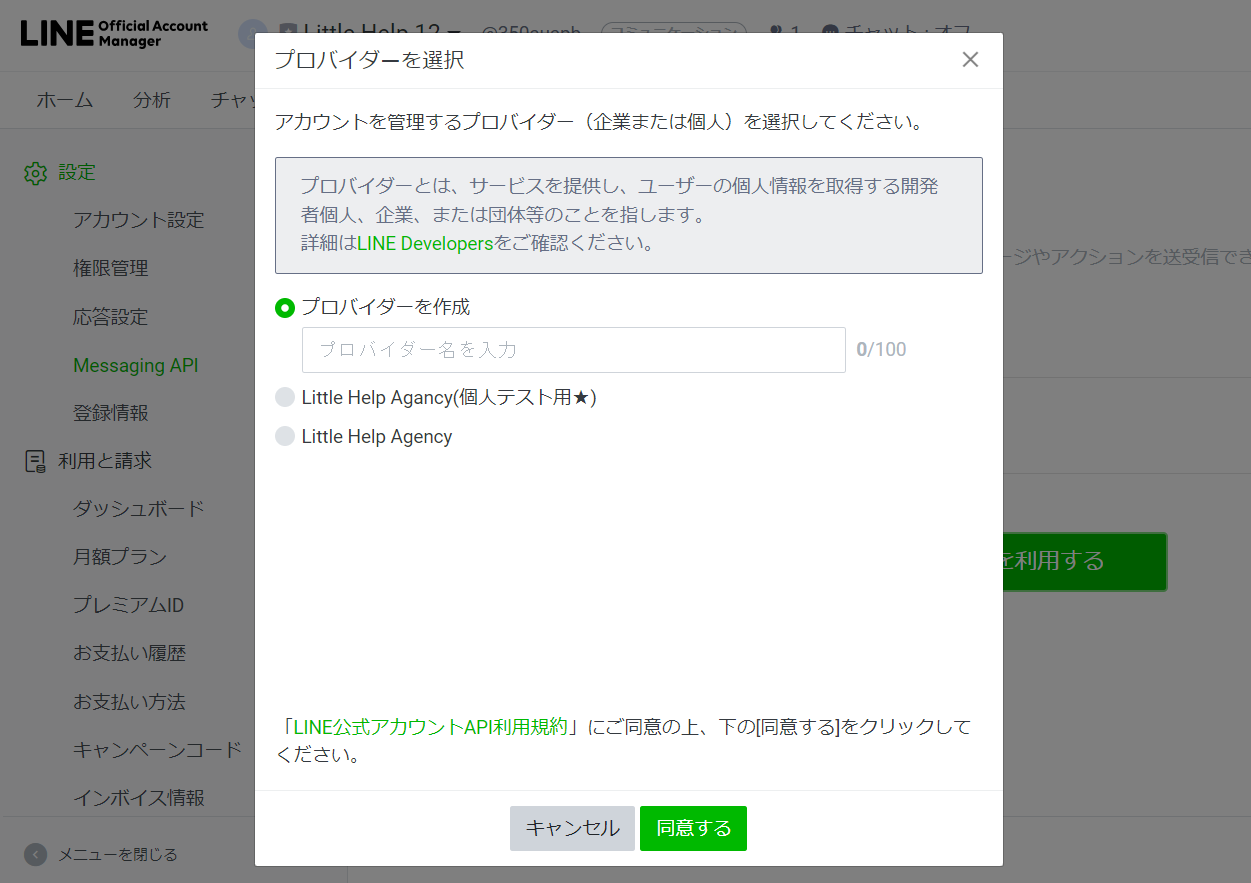Click the 同意する button

click(693, 828)
